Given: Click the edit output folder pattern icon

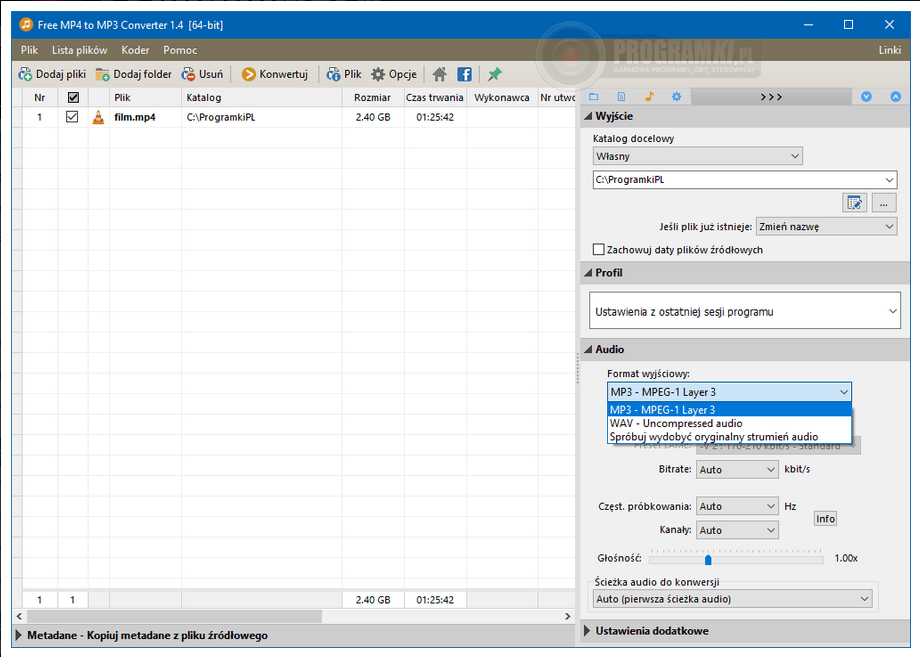Looking at the screenshot, I should tap(854, 204).
